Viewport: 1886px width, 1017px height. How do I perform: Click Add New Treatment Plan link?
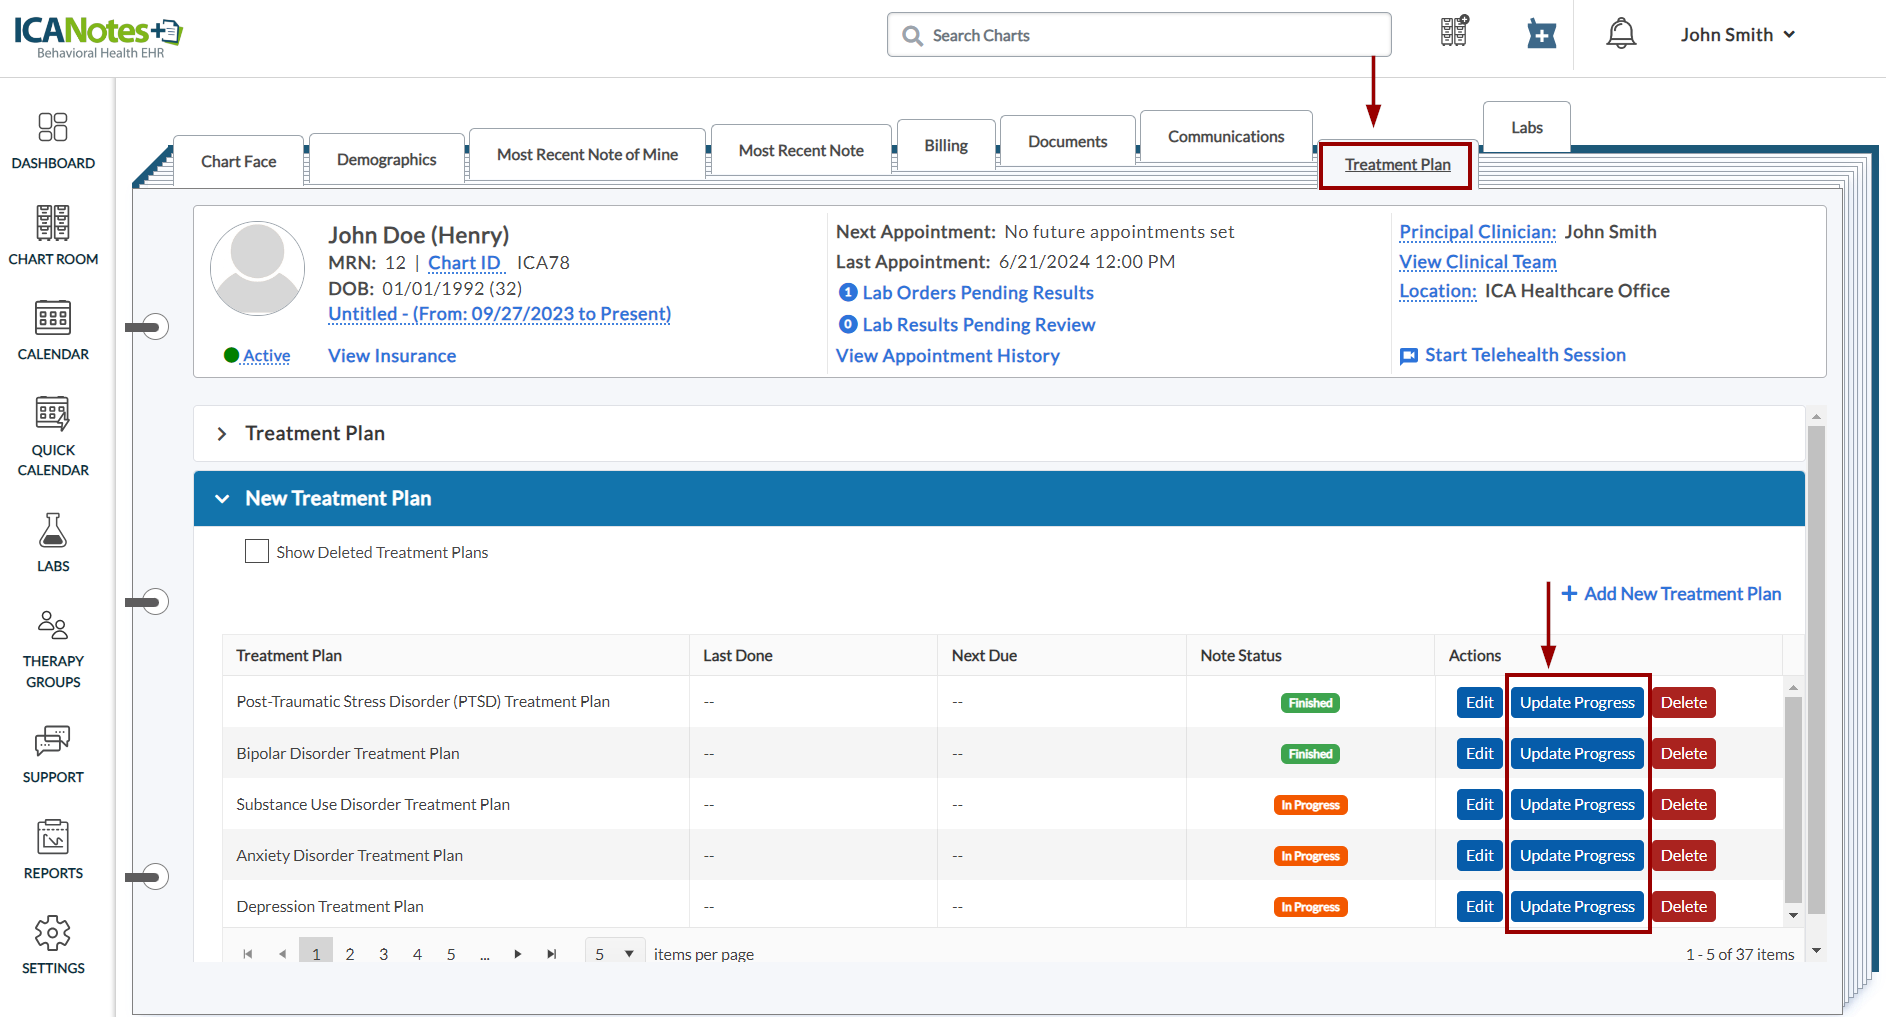tap(1671, 594)
